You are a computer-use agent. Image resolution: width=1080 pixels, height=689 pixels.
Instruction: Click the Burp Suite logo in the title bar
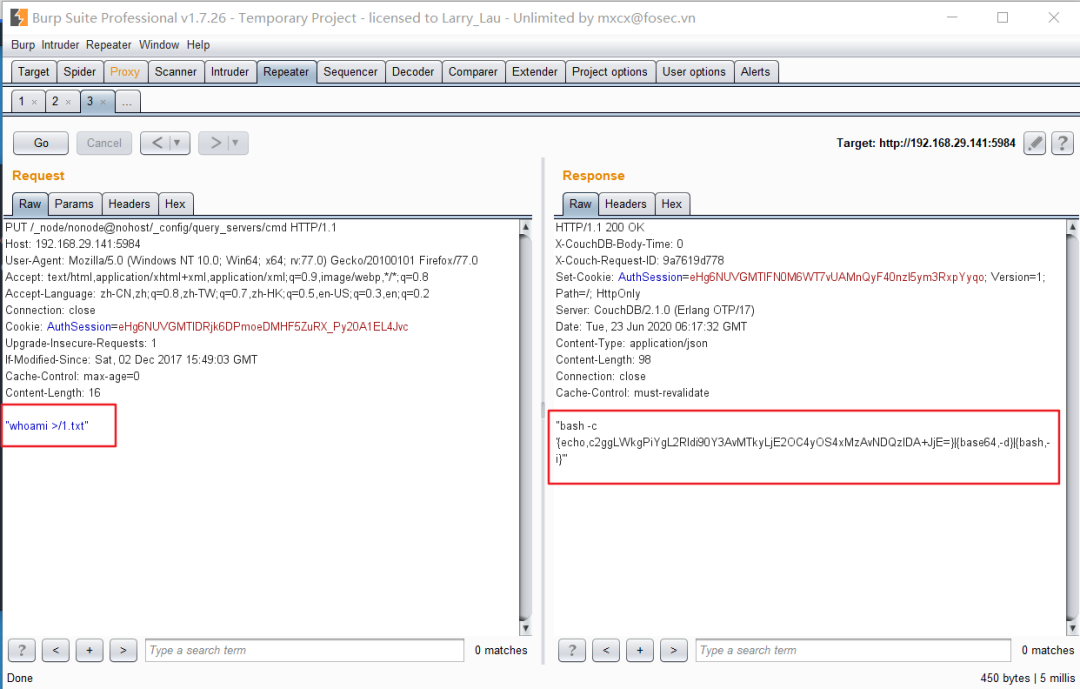coord(19,17)
